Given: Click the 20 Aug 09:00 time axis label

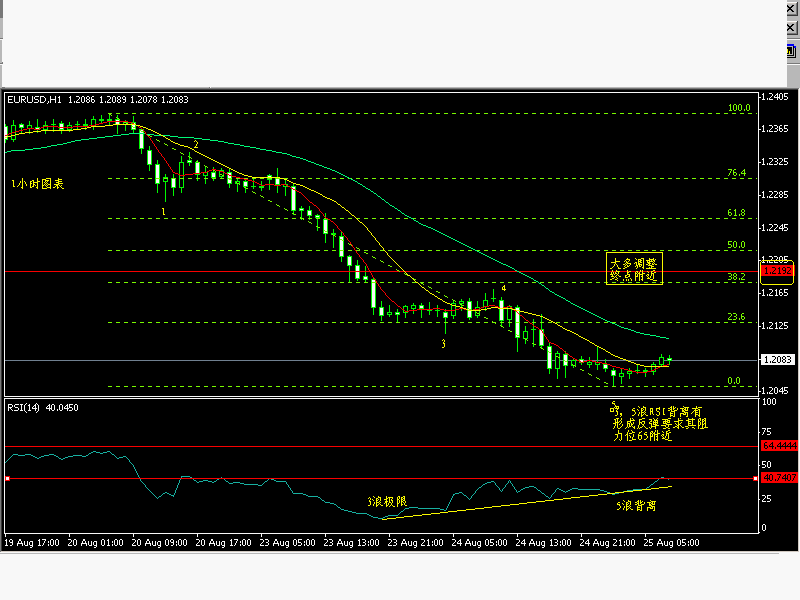Looking at the screenshot, I should pyautogui.click(x=160, y=543).
